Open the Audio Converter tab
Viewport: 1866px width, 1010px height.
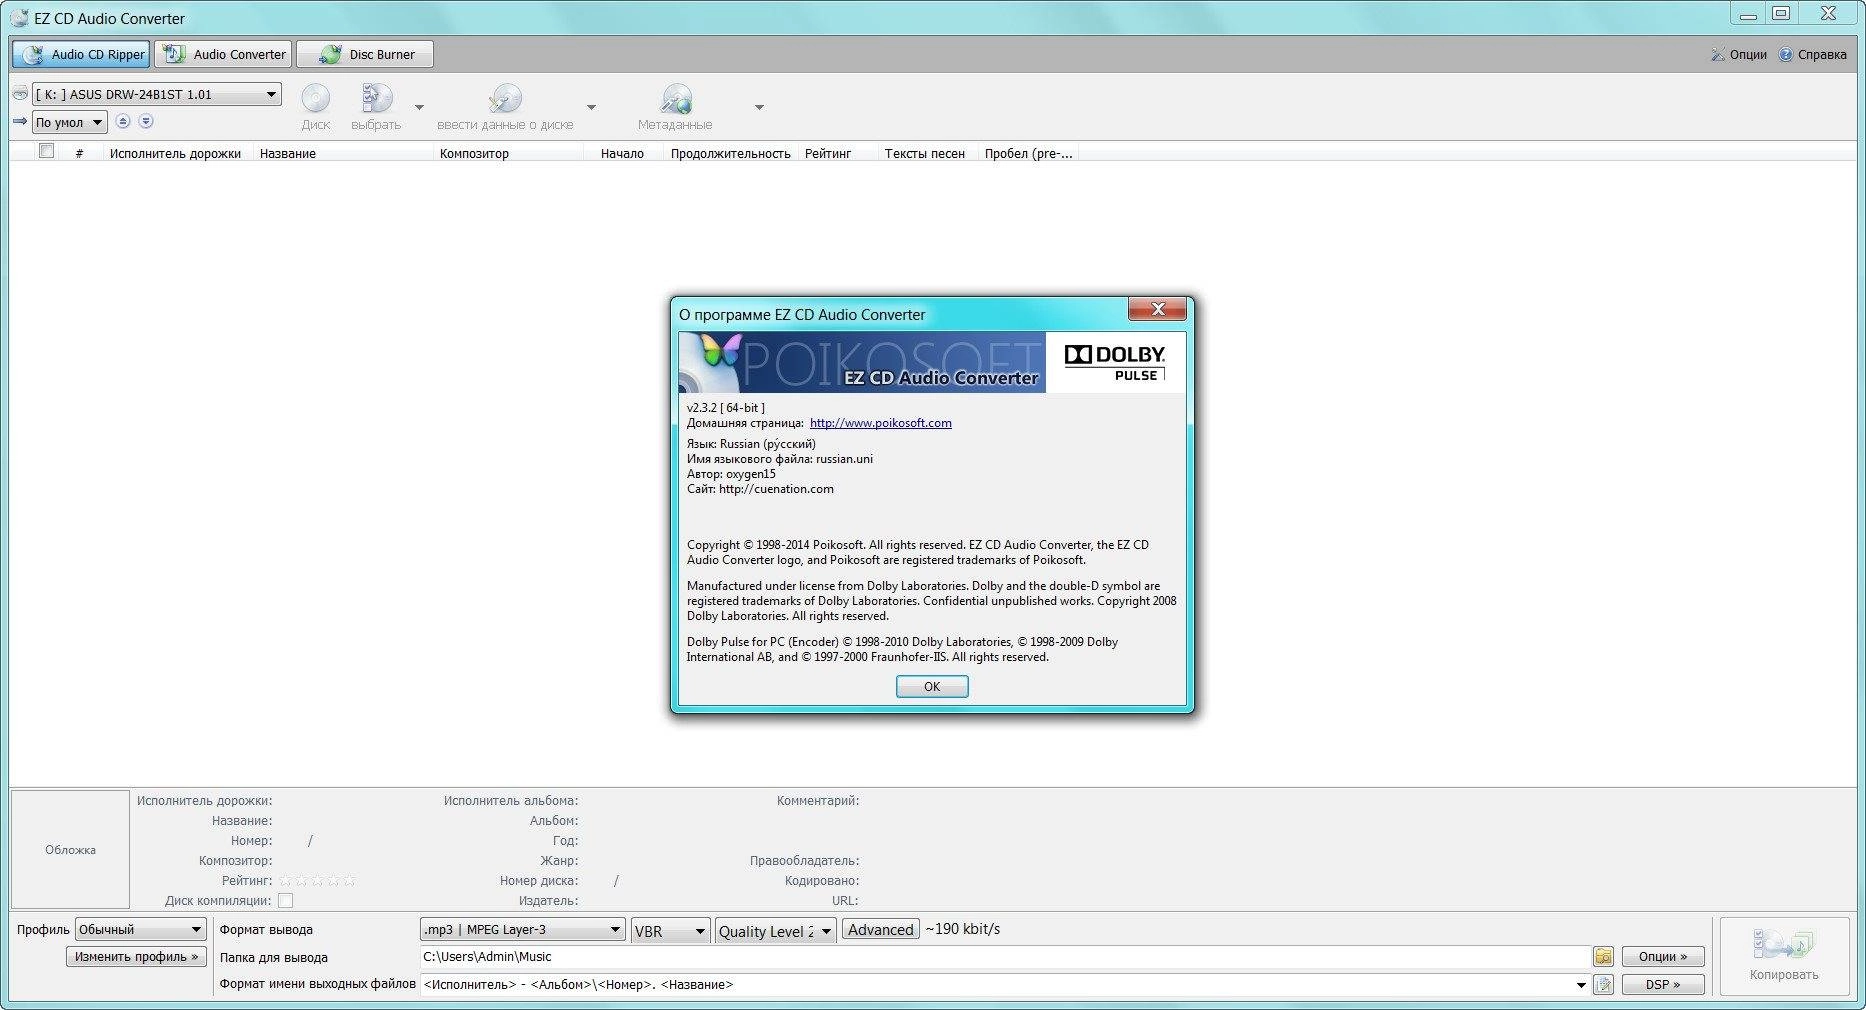[x=224, y=54]
